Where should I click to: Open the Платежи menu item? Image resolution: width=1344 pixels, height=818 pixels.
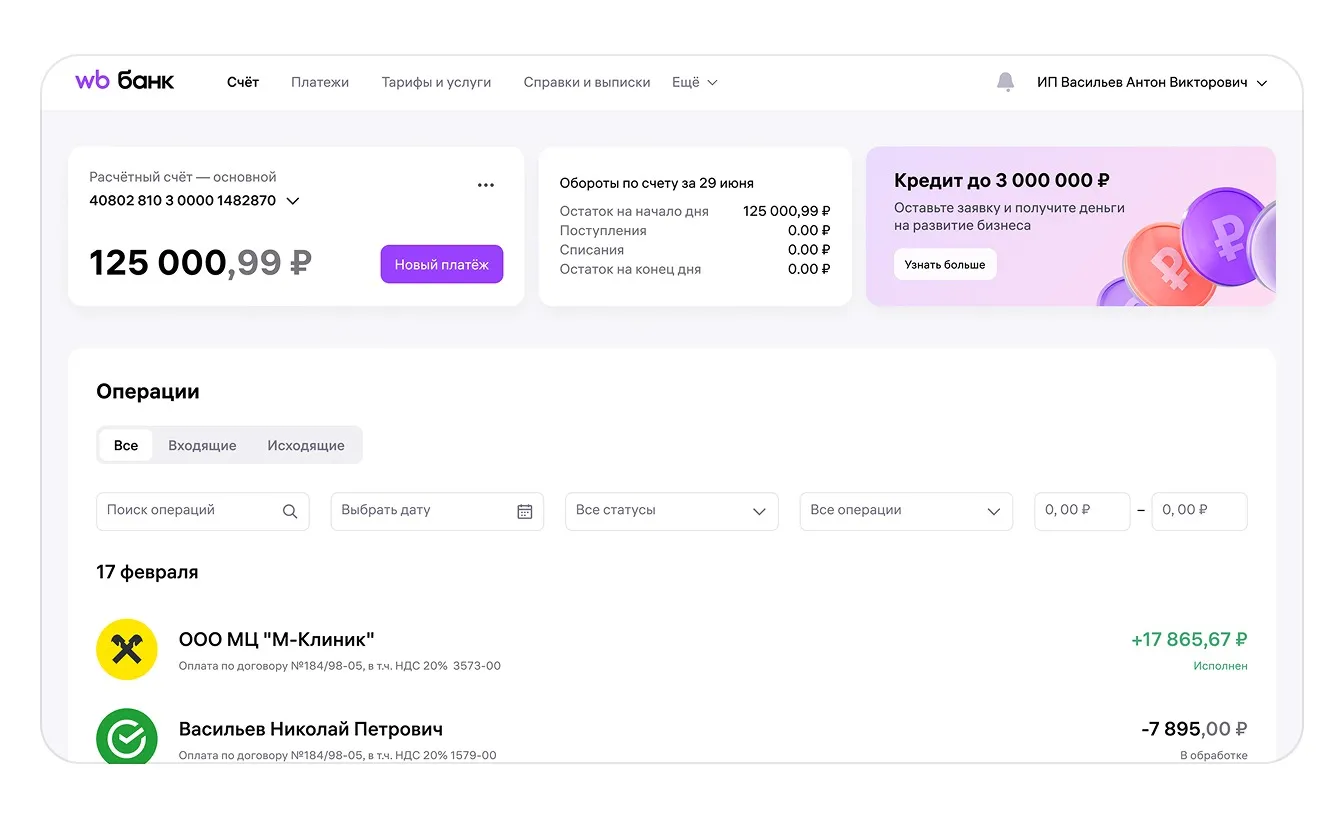(320, 82)
